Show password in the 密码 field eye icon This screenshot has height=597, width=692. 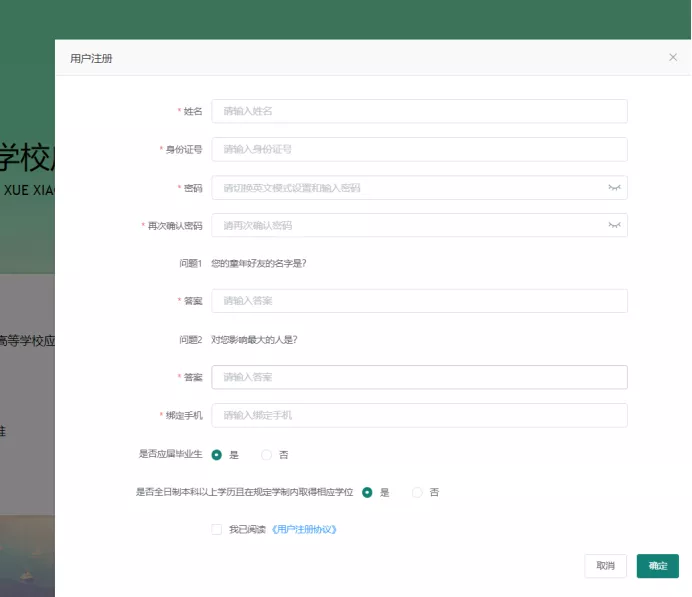click(x=614, y=188)
